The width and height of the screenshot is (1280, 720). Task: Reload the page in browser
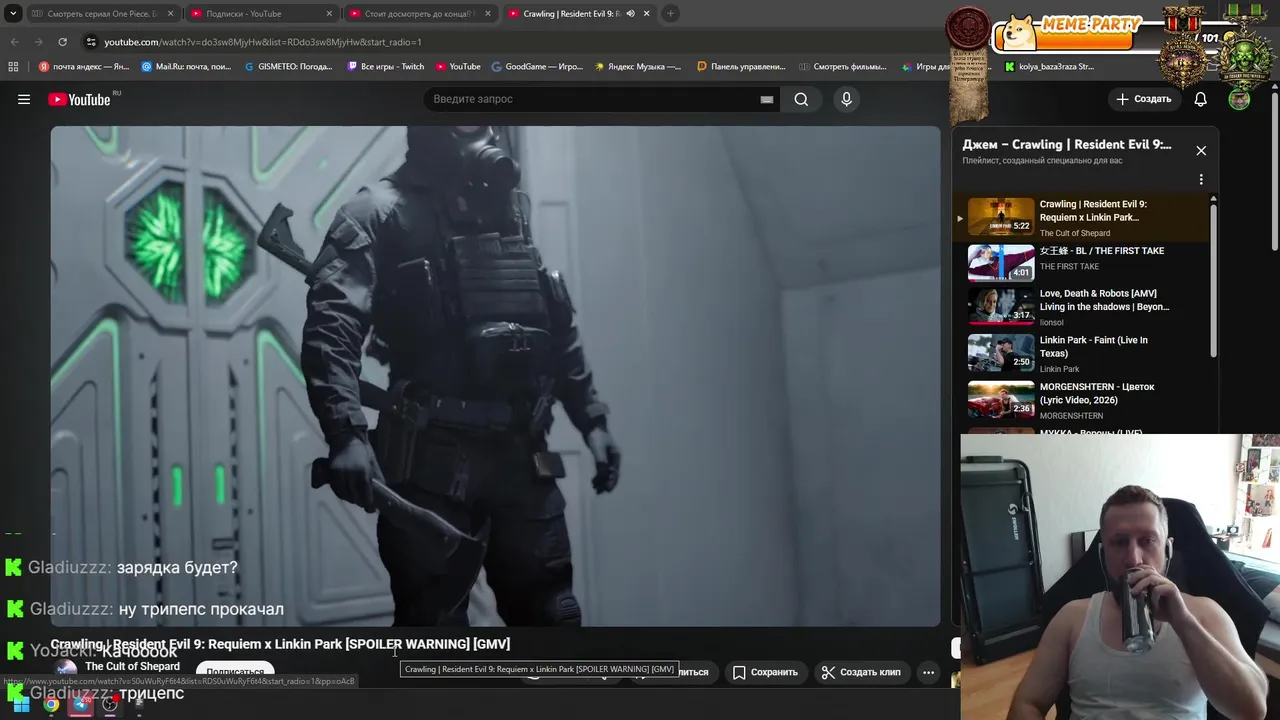tap(62, 42)
